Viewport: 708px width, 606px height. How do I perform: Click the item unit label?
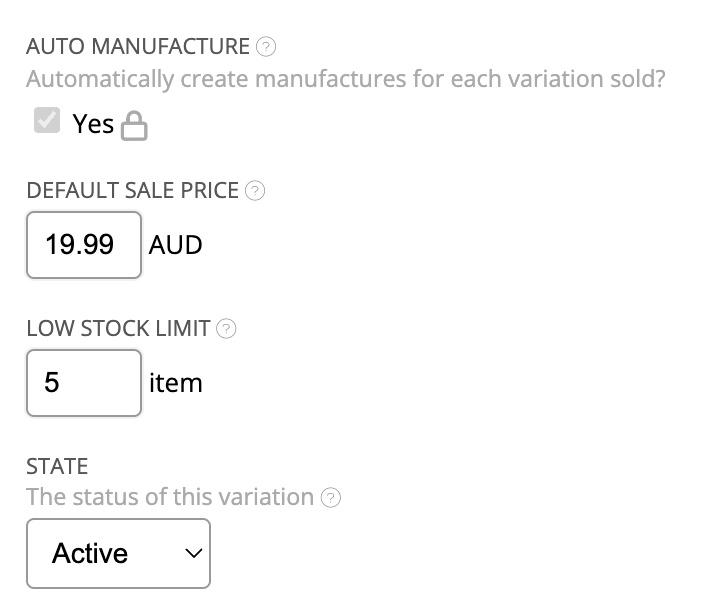(x=176, y=383)
